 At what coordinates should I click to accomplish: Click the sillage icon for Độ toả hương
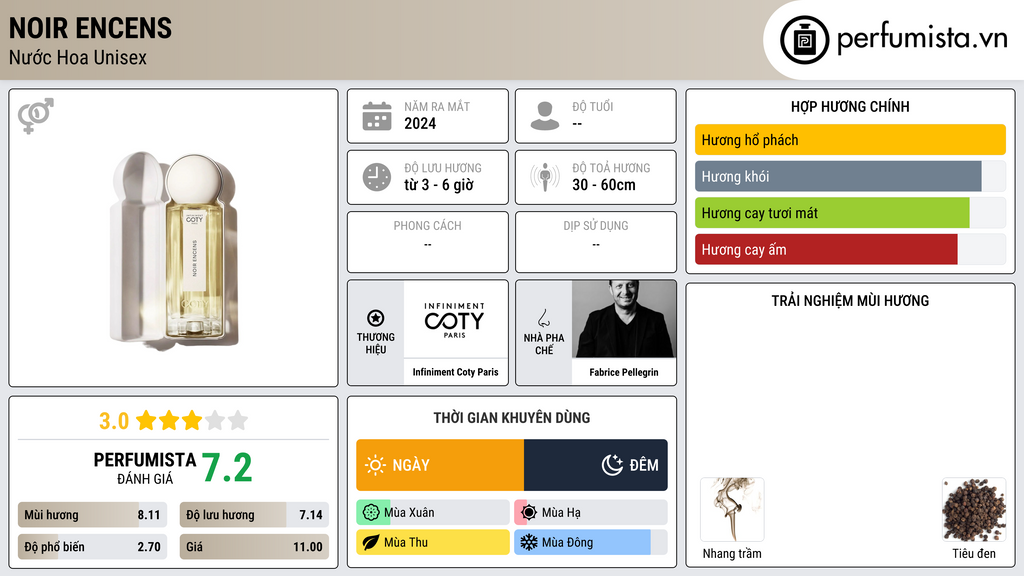click(545, 177)
